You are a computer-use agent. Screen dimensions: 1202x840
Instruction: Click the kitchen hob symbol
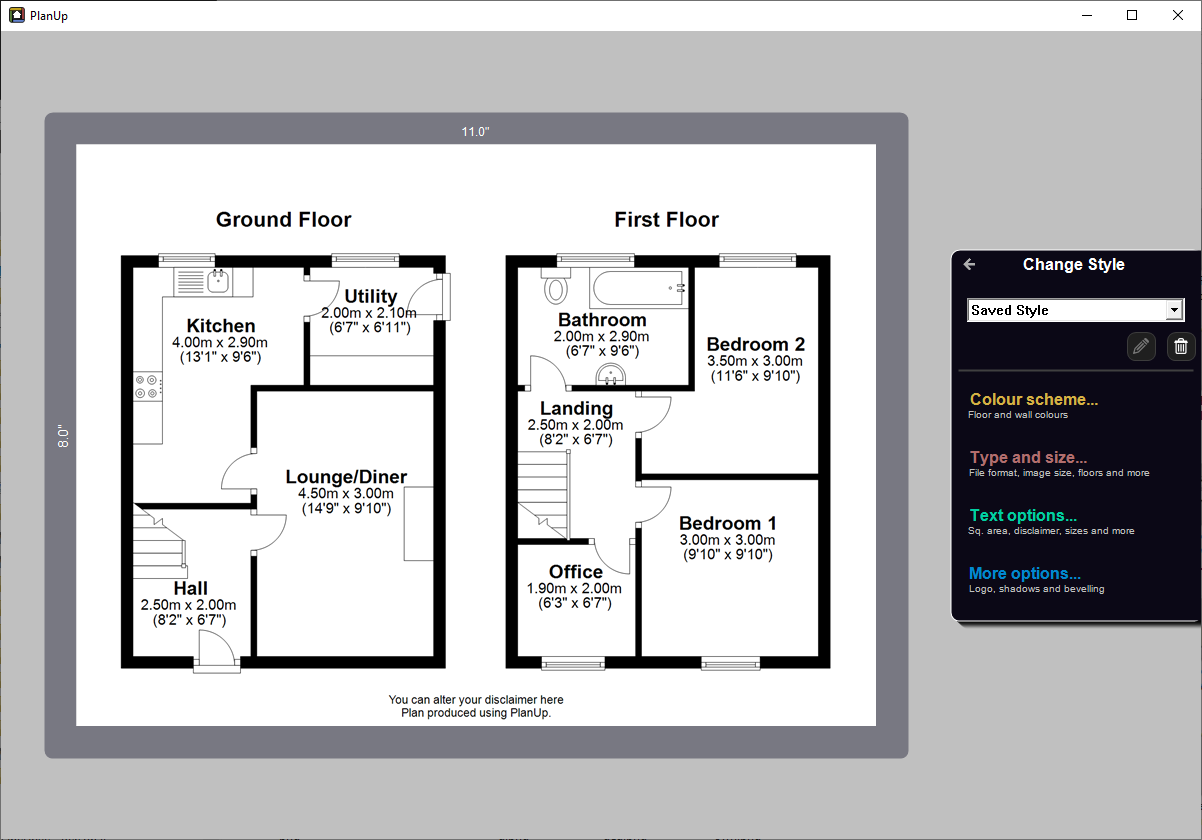point(147,385)
